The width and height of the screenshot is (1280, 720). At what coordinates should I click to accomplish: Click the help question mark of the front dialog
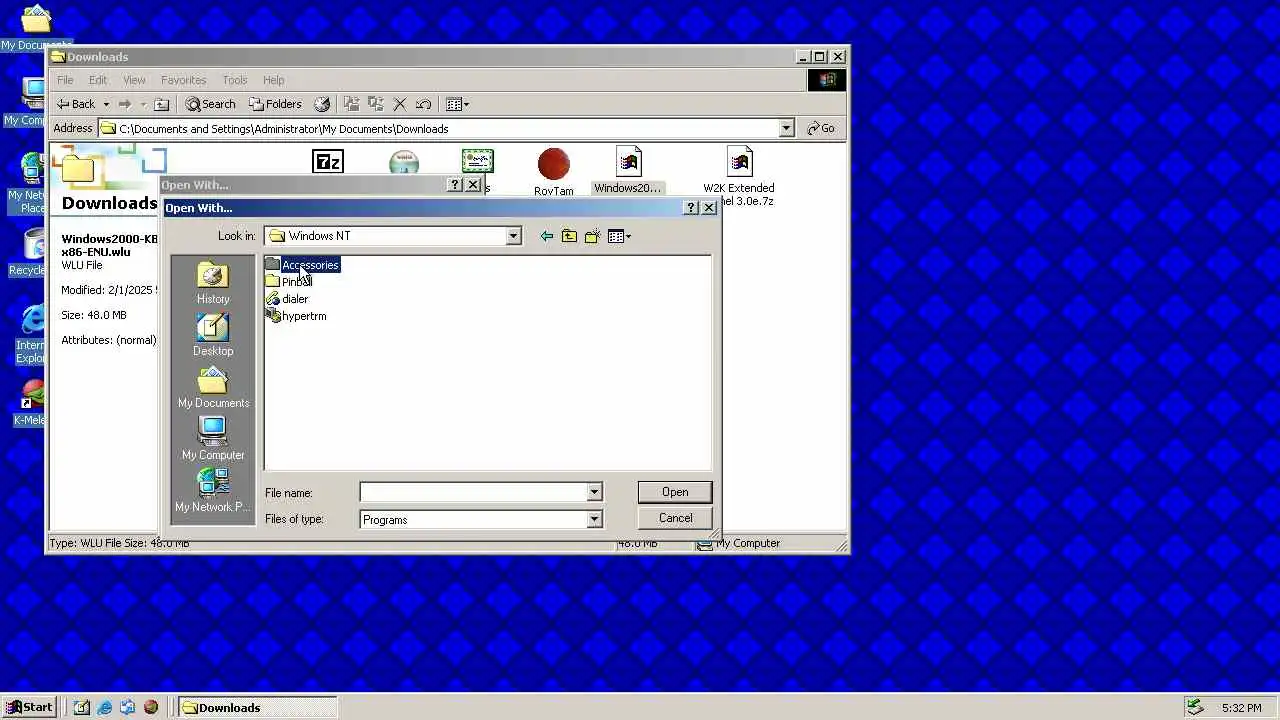(691, 208)
